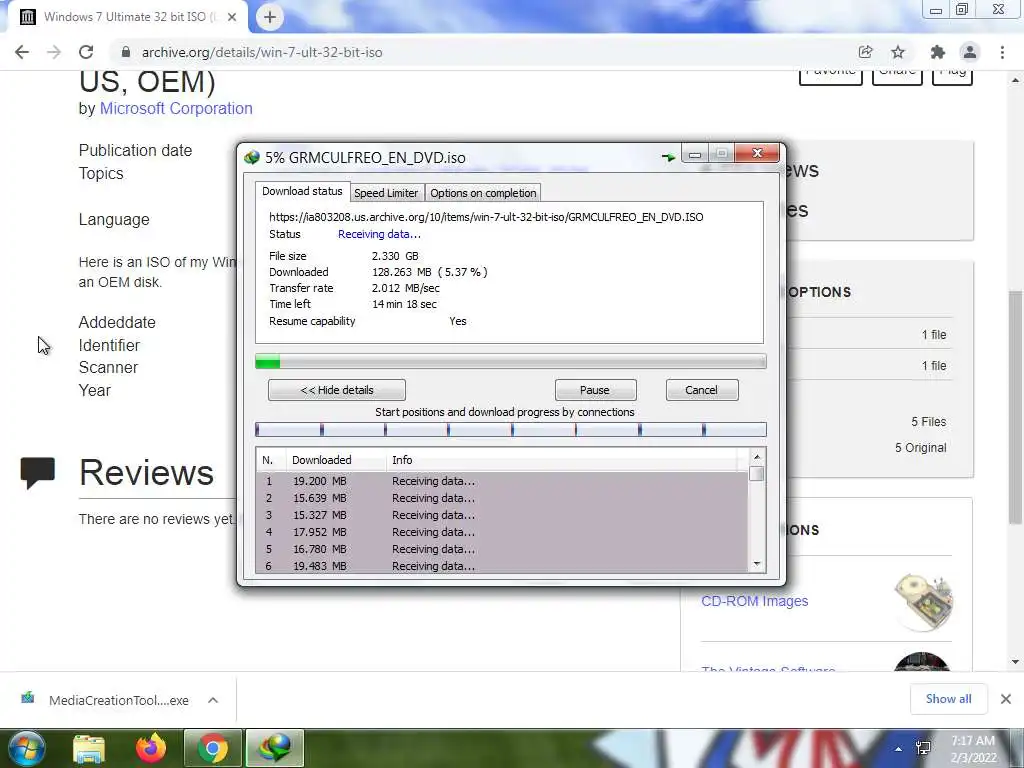This screenshot has height=768, width=1024.
Task: Switch to Speed Limiter tab
Action: click(x=386, y=193)
